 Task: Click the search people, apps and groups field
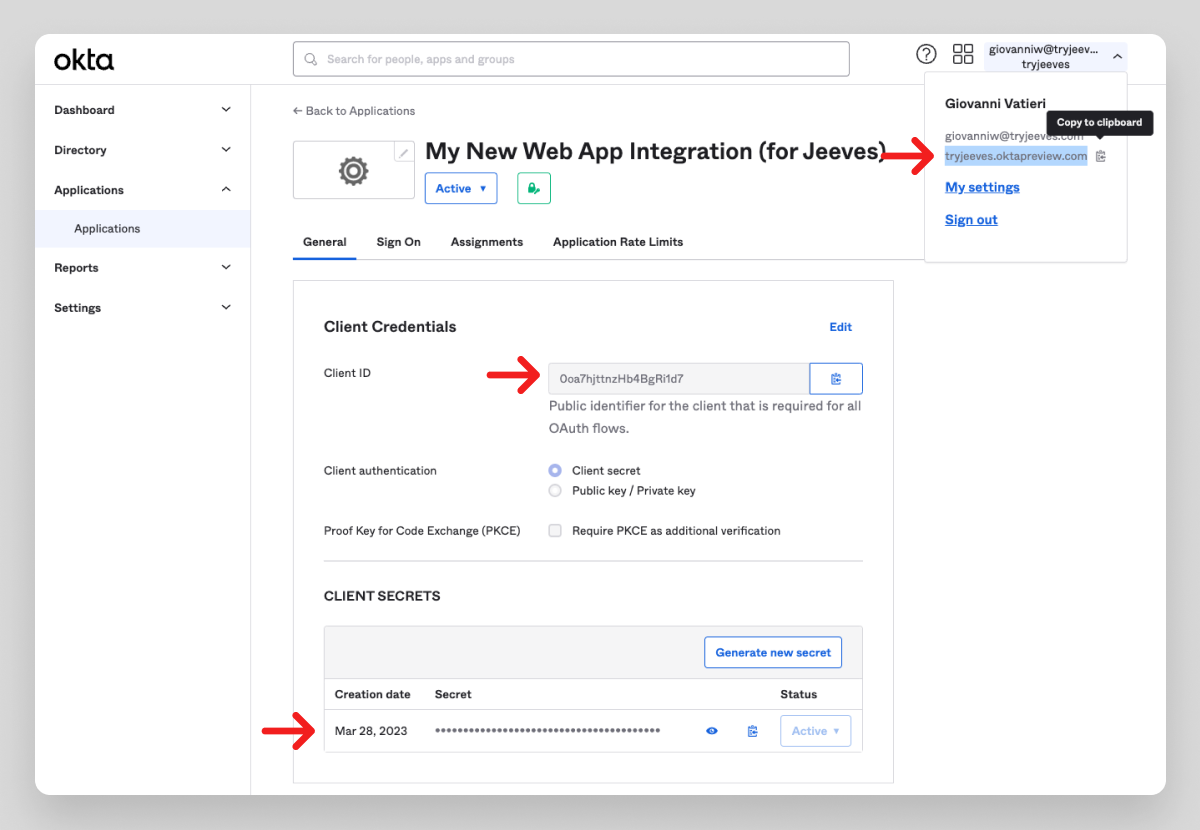[x=571, y=59]
